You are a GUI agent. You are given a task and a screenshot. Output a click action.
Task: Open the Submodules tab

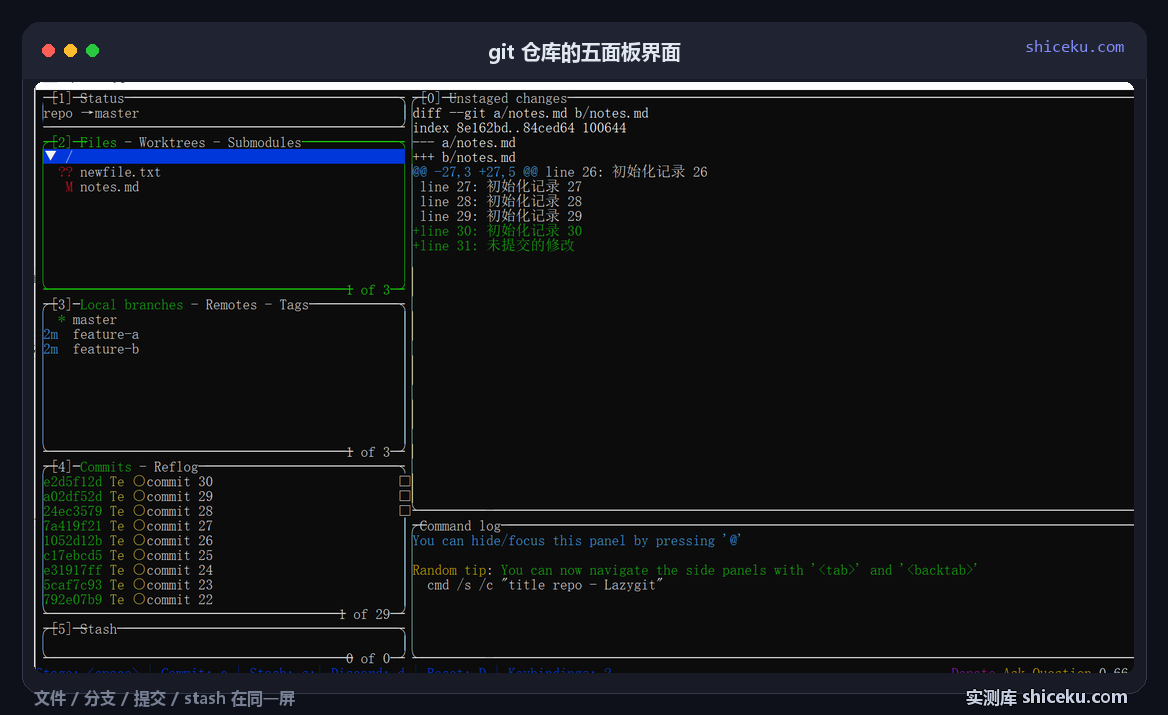[264, 142]
